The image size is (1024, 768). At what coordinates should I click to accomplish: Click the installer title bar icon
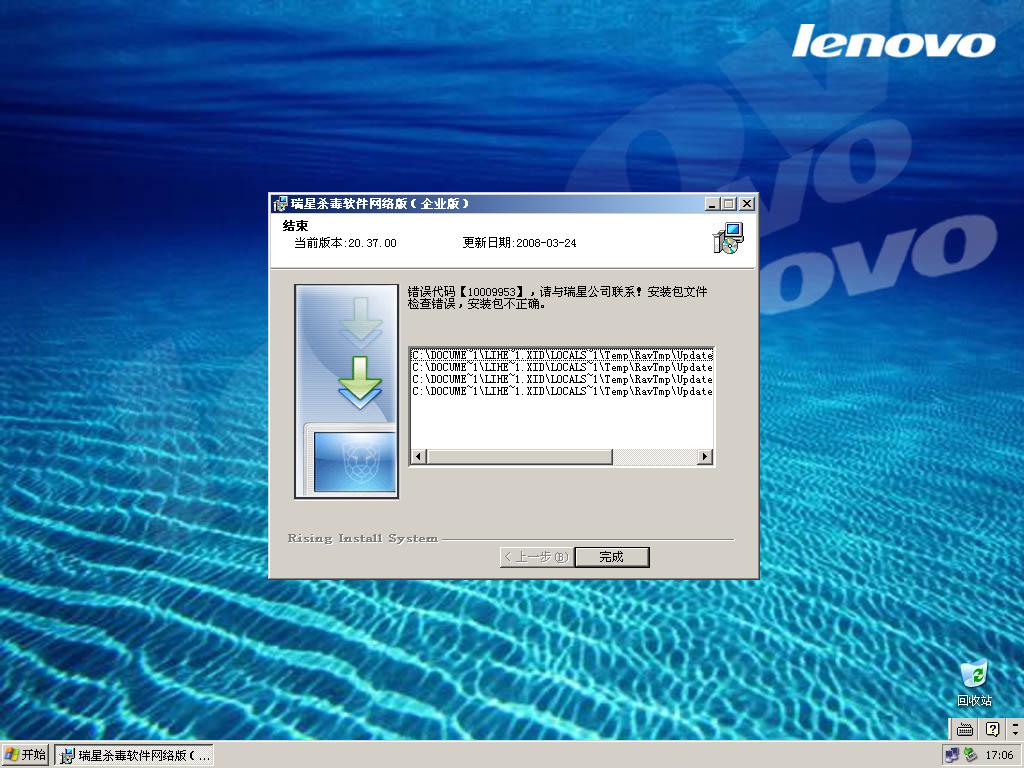[280, 204]
